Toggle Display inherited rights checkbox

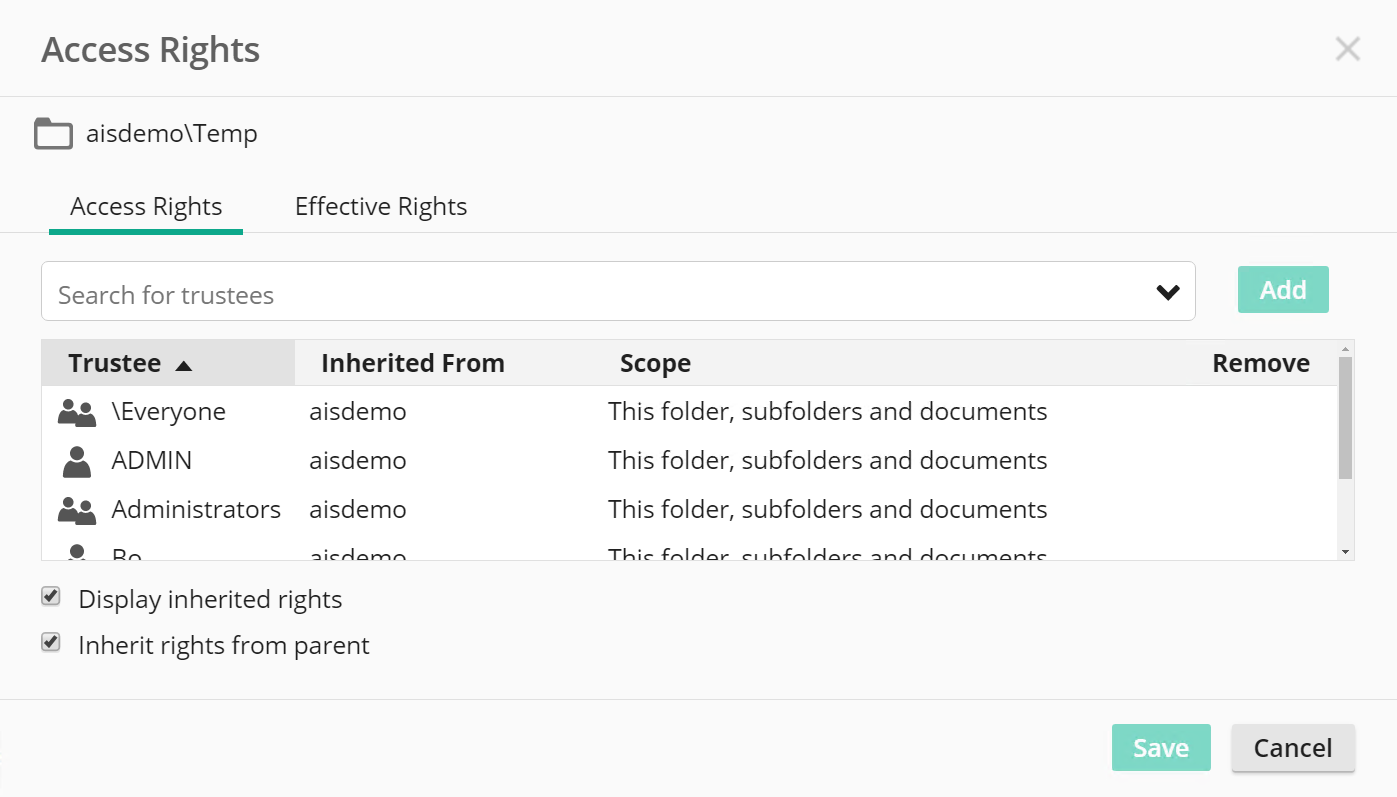pos(51,597)
